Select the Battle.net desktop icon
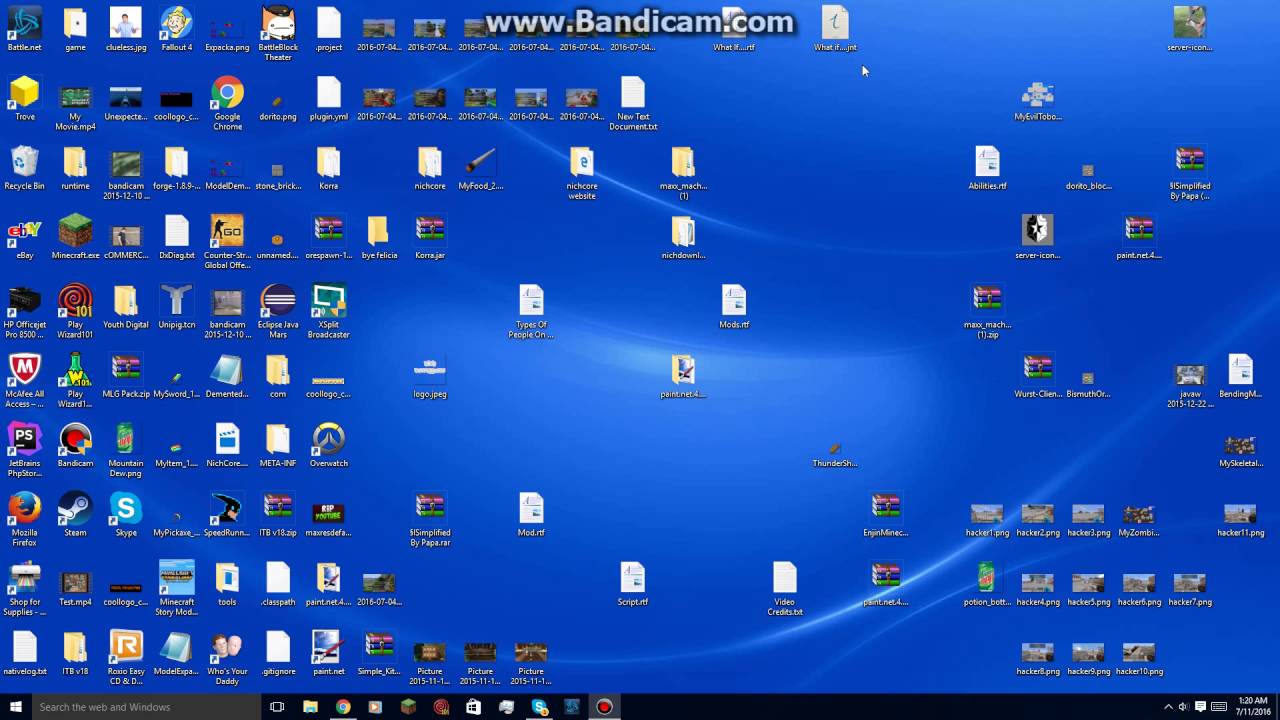Viewport: 1280px width, 720px height. (x=24, y=28)
